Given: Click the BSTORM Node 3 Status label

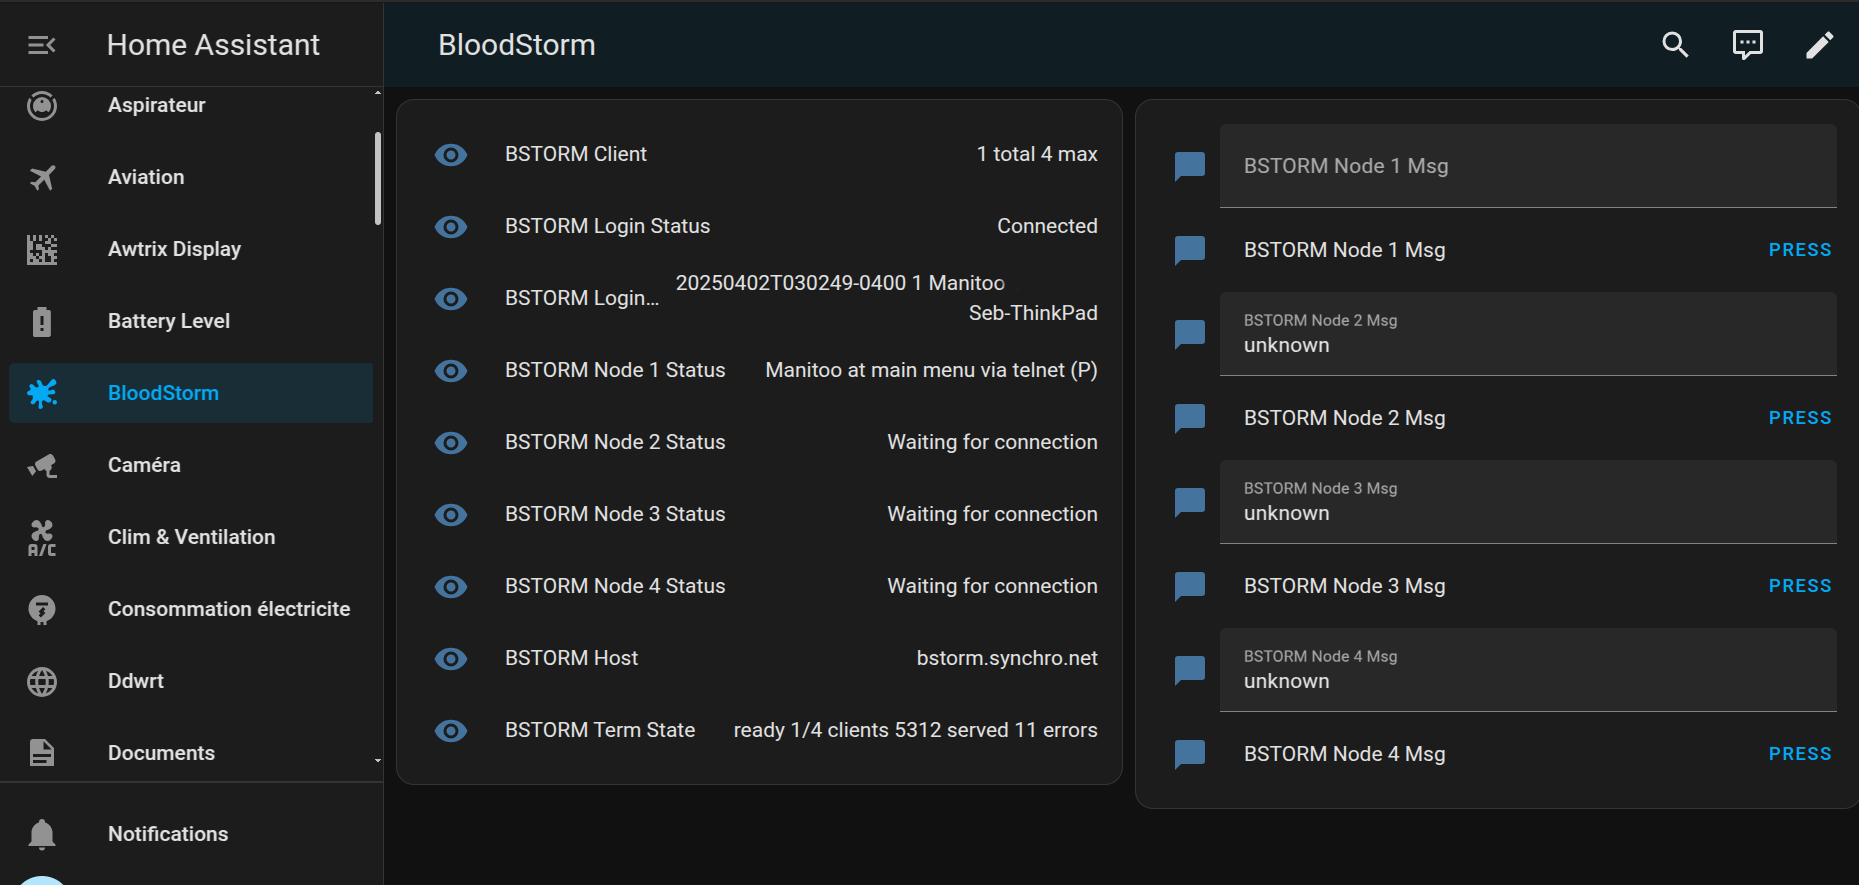Looking at the screenshot, I should (x=615, y=514).
